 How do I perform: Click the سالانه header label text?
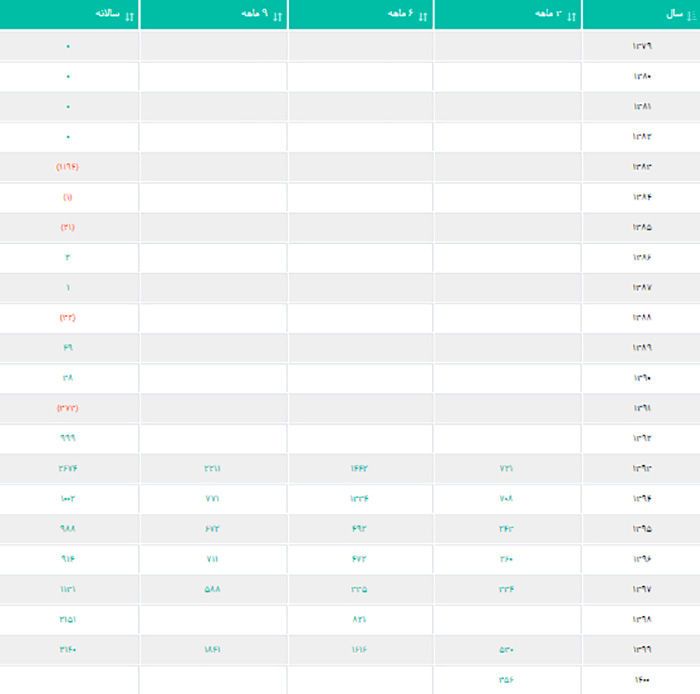click(x=106, y=14)
